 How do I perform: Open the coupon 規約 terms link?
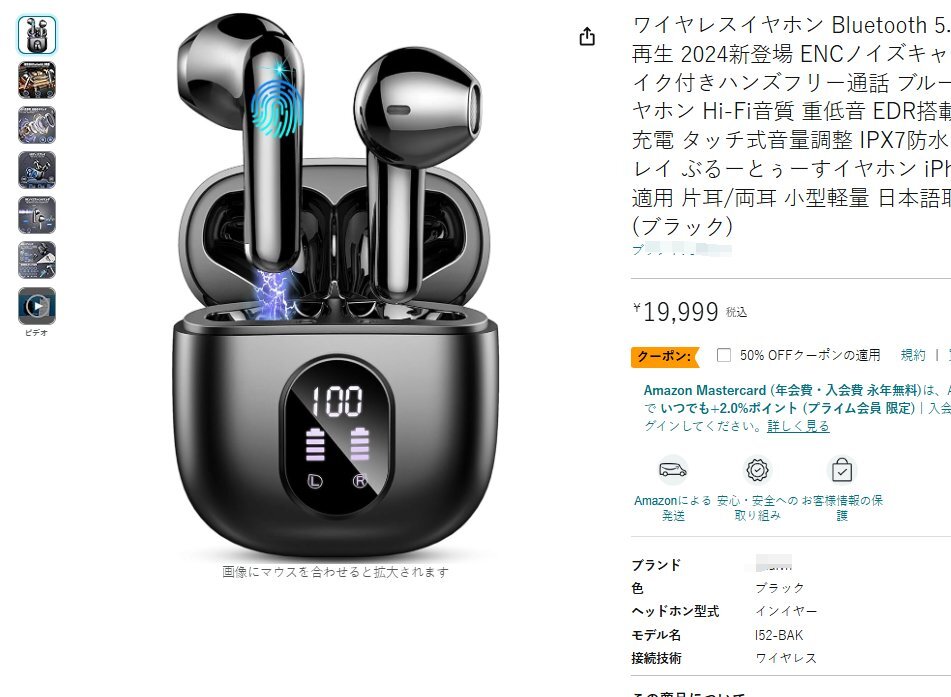coord(913,355)
